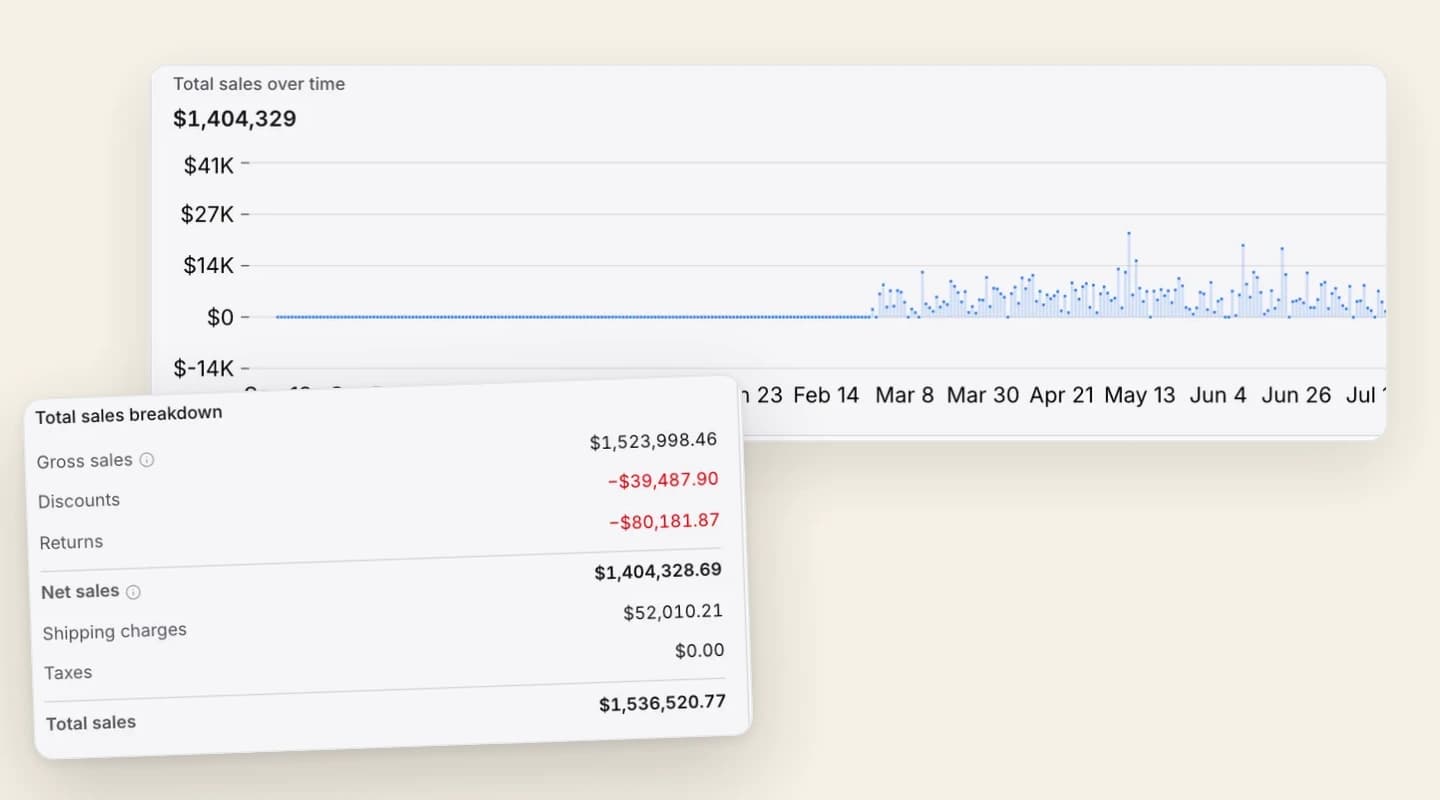Click the Apr 21 date label
The height and width of the screenshot is (800, 1440).
point(1062,395)
